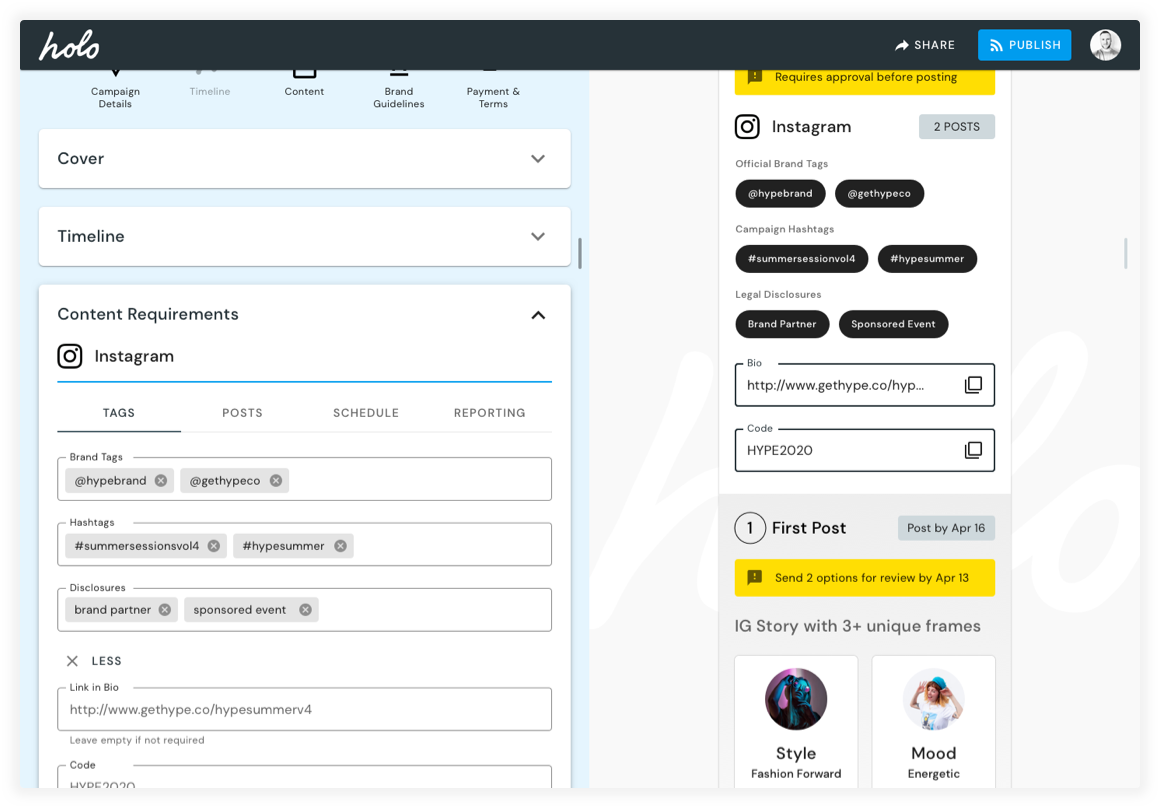Remove the @hypebrand brand tag

[x=161, y=481]
